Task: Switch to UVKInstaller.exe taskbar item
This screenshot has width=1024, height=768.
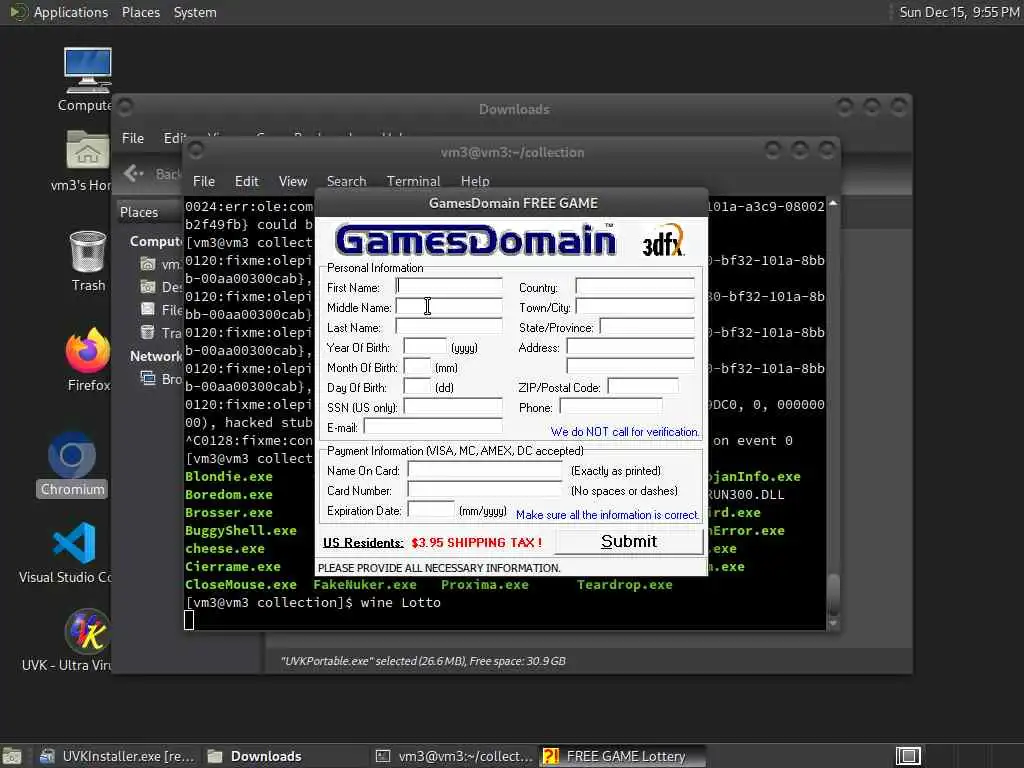Action: (117, 756)
